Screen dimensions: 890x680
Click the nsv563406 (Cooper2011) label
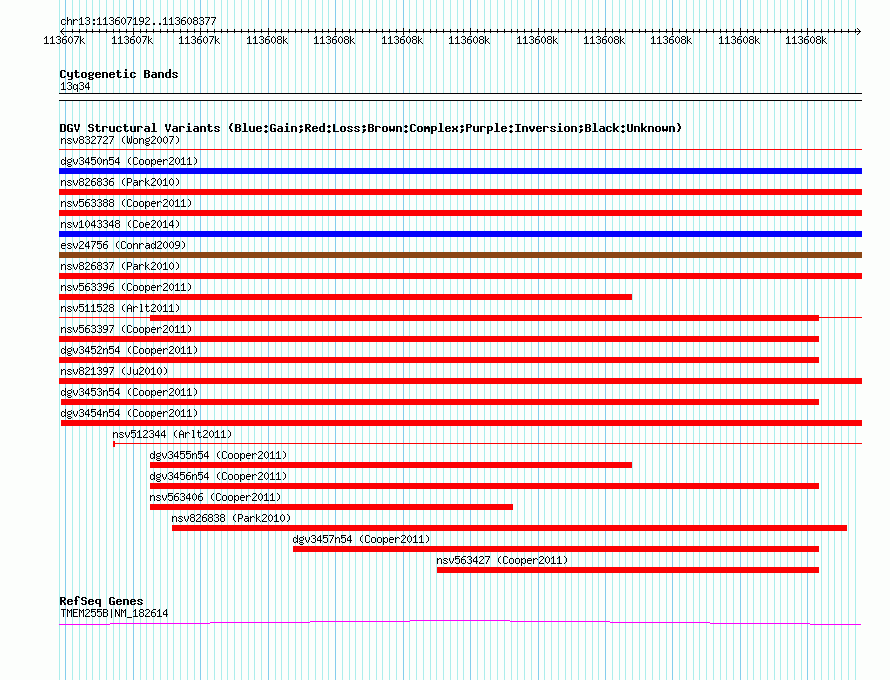pos(215,497)
